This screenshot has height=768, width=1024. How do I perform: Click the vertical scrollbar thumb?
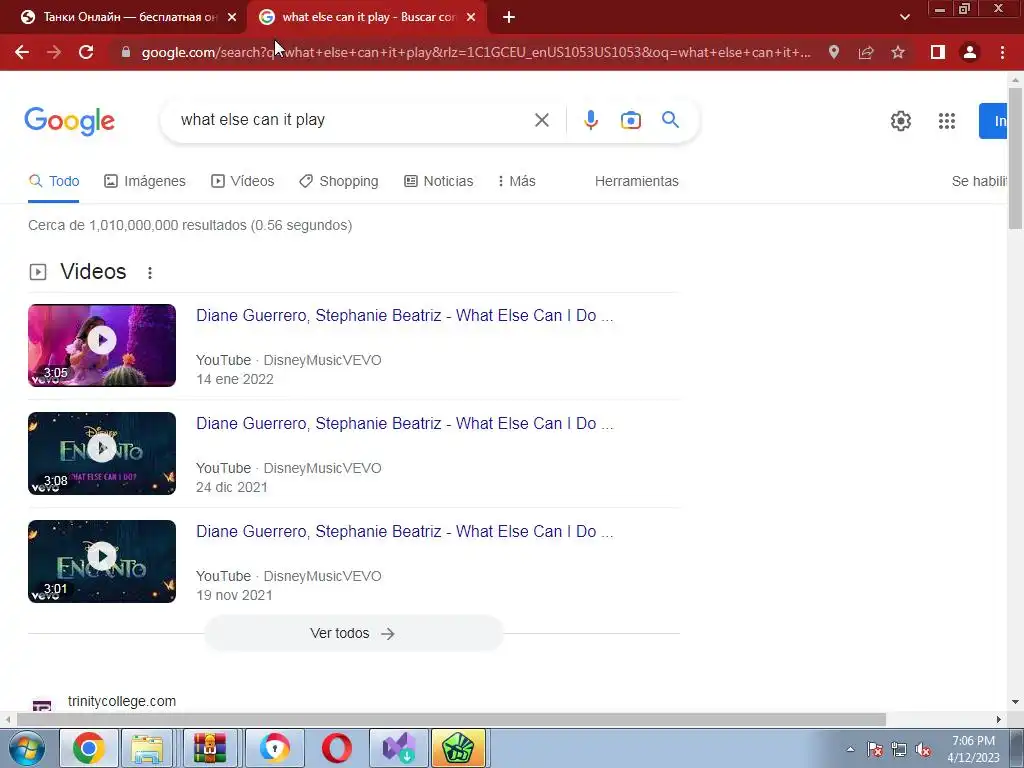tap(1016, 158)
